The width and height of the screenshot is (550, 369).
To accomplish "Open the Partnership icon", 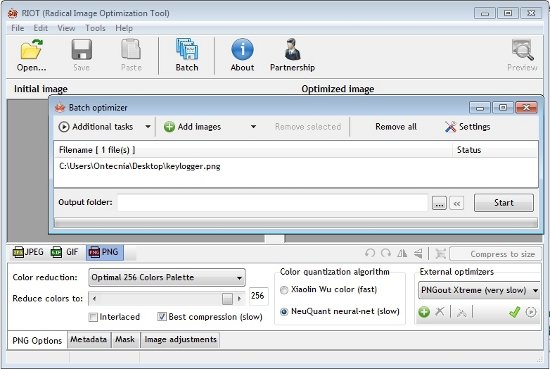I will [x=292, y=49].
